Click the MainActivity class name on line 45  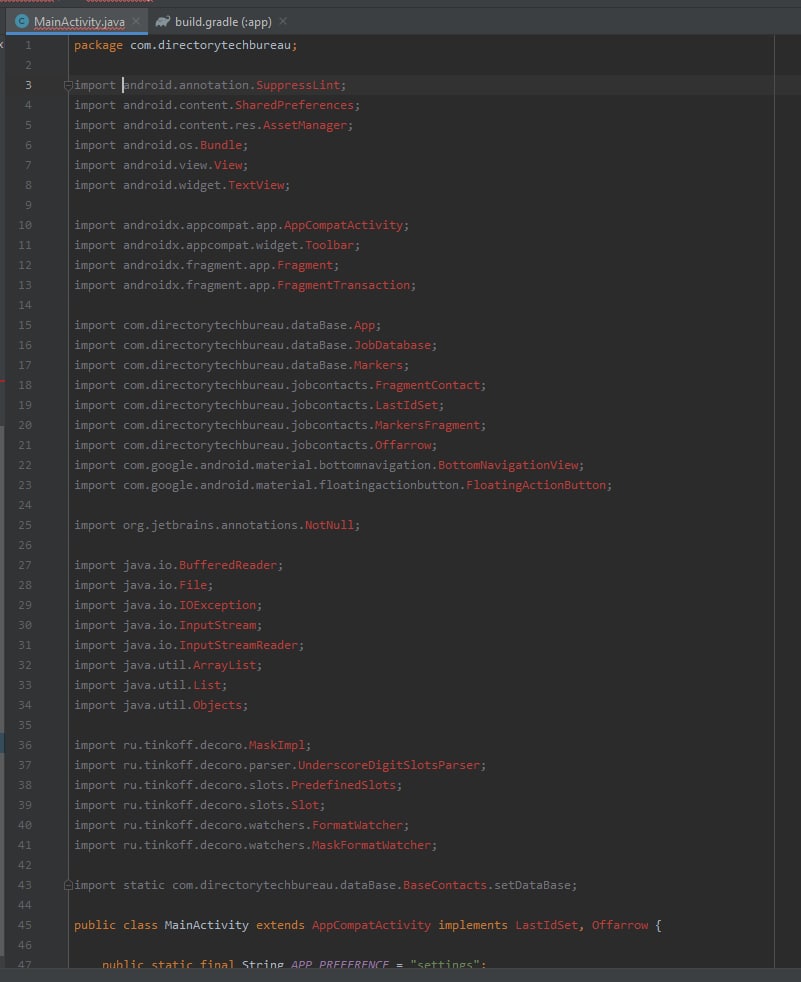click(207, 925)
